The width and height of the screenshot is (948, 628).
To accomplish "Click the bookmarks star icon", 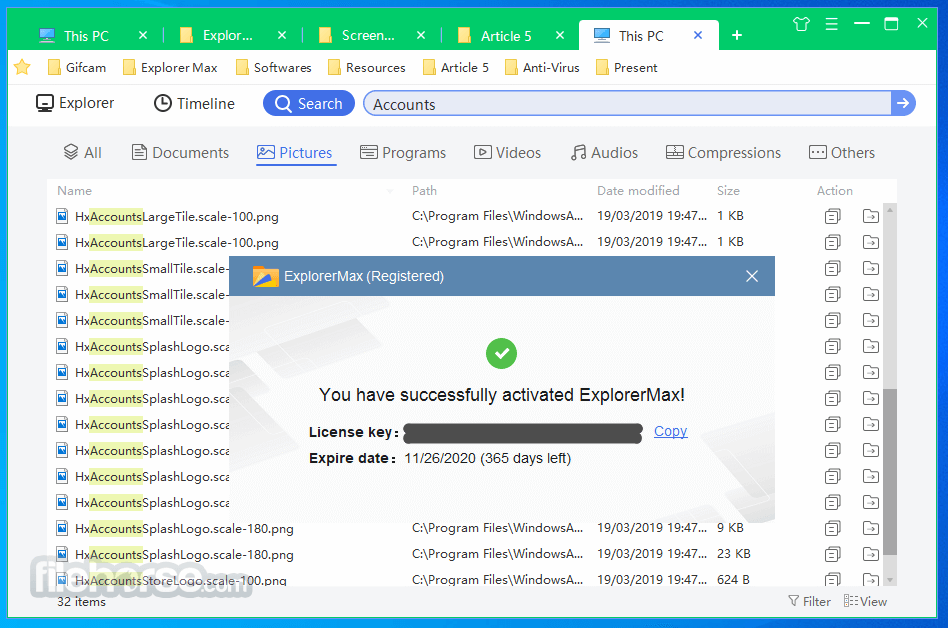I will [22, 67].
